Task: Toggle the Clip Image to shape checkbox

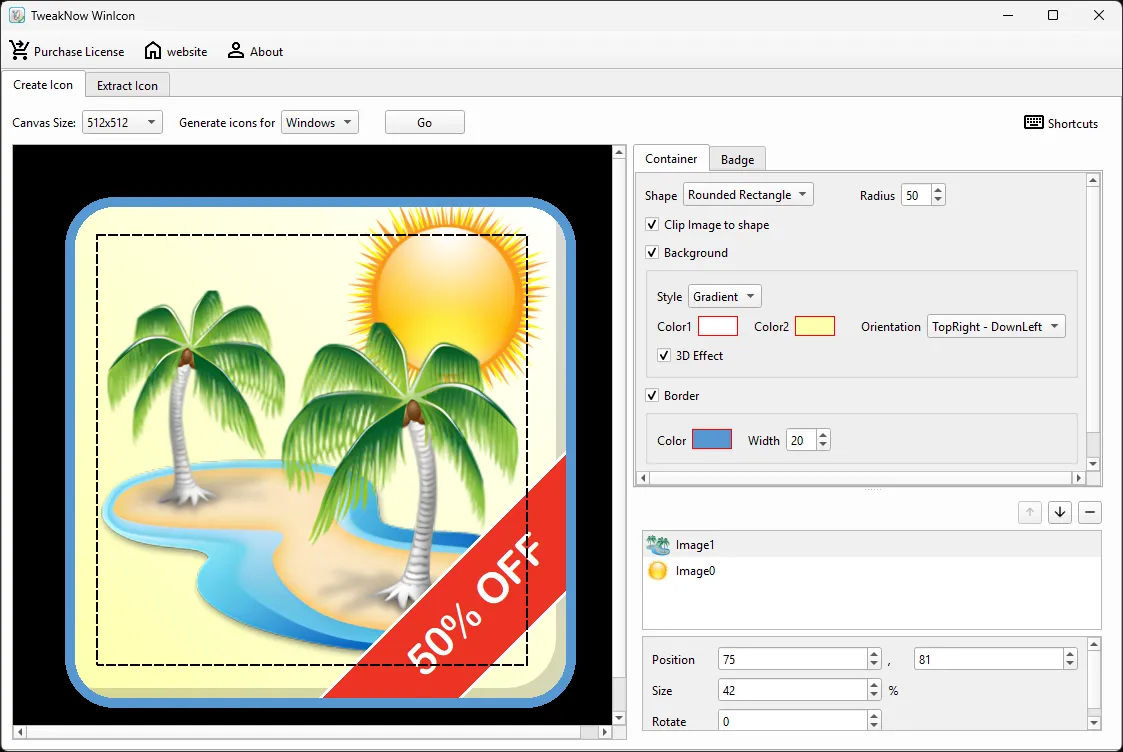Action: [652, 224]
